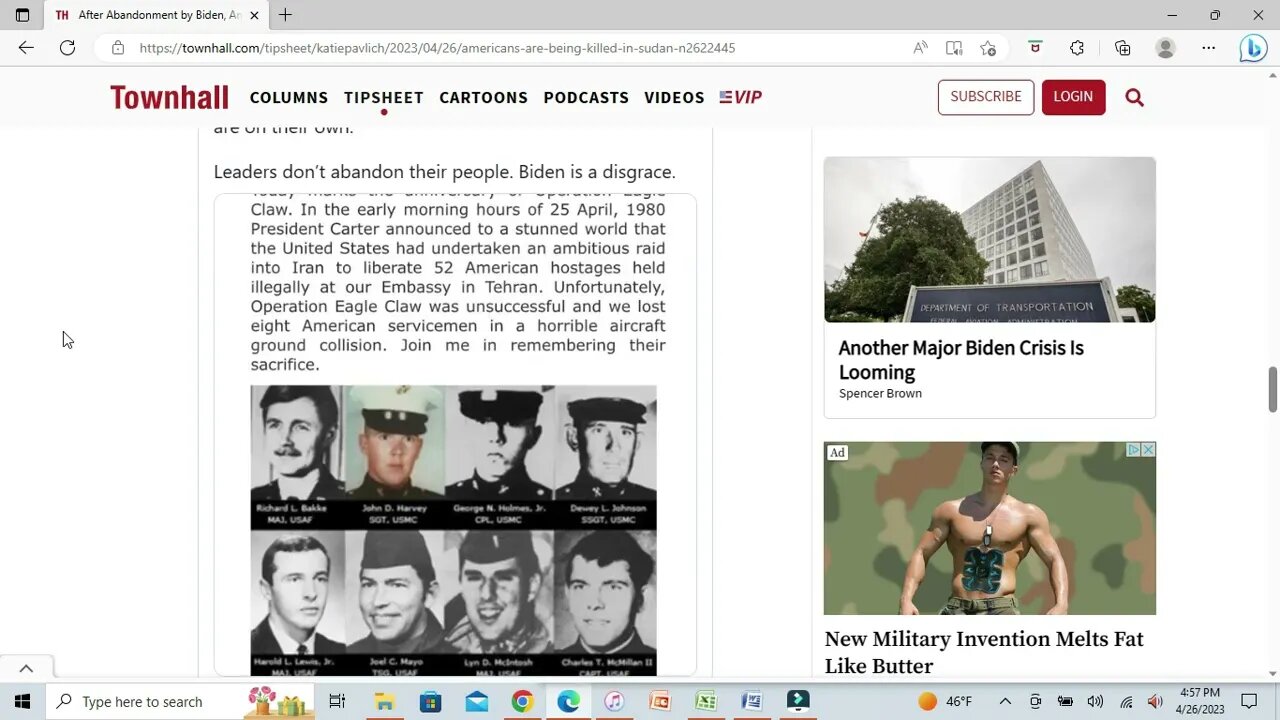Open the McAfee shield extension icon
1280x720 pixels.
click(1035, 47)
